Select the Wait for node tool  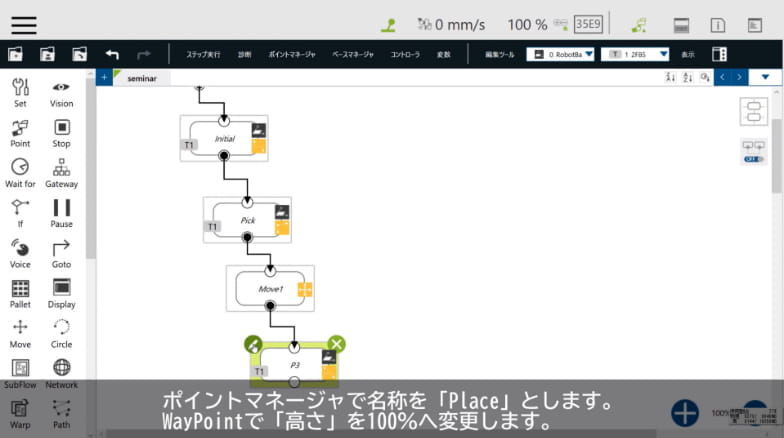pos(20,174)
